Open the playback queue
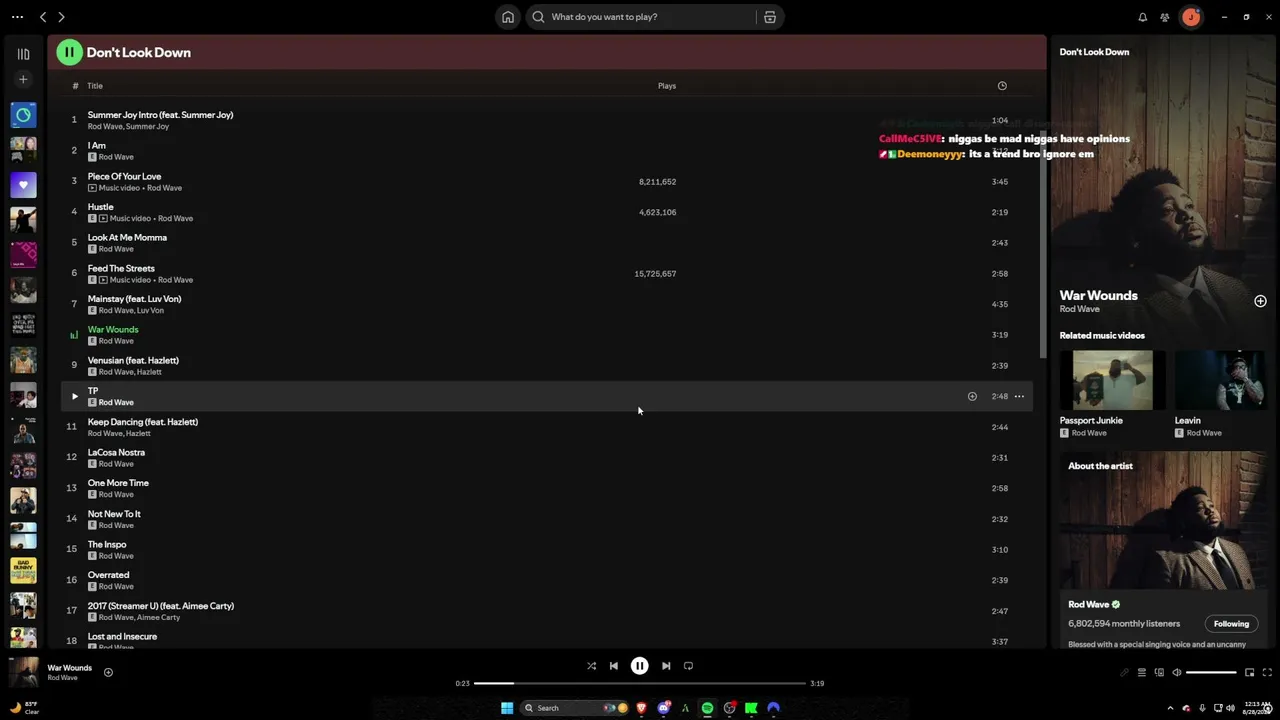This screenshot has width=1280, height=720. pyautogui.click(x=1141, y=673)
